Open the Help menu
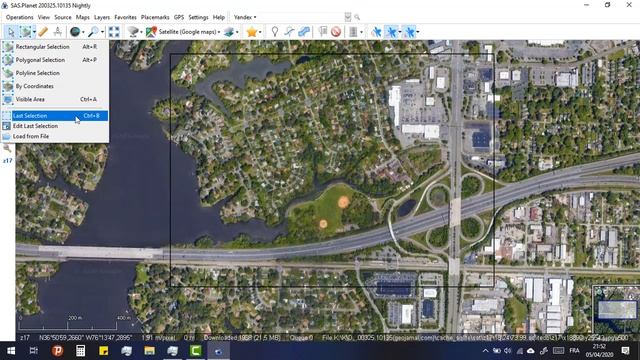The height and width of the screenshot is (360, 640). pyautogui.click(x=219, y=17)
